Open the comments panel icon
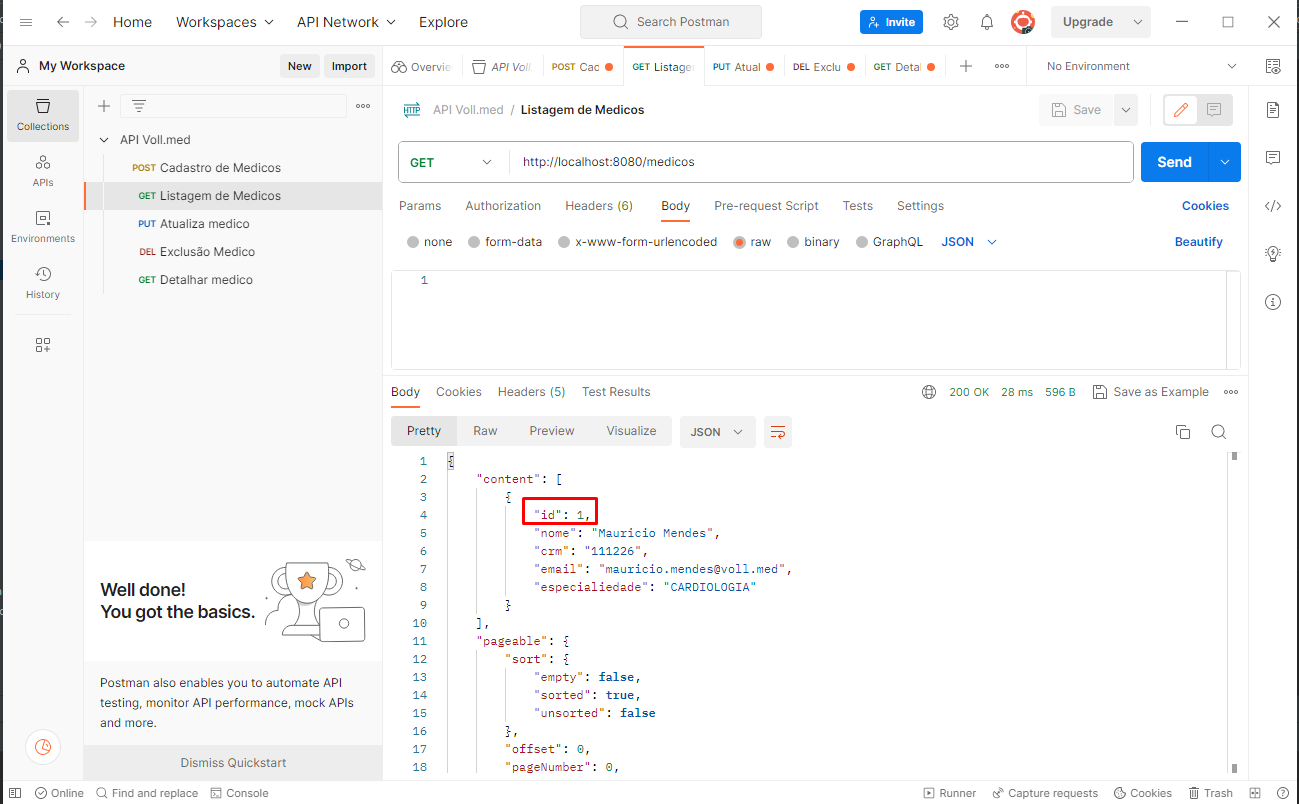Viewport: 1299px width, 804px height. coord(1273,158)
